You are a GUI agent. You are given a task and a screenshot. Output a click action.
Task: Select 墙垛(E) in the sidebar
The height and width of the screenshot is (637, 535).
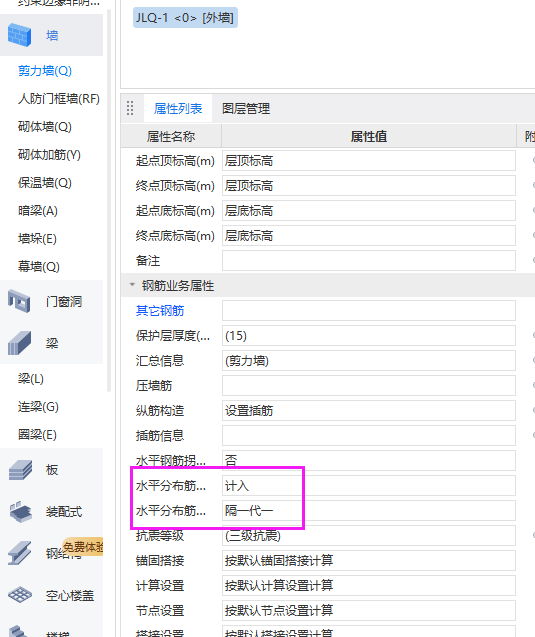pyautogui.click(x=37, y=239)
